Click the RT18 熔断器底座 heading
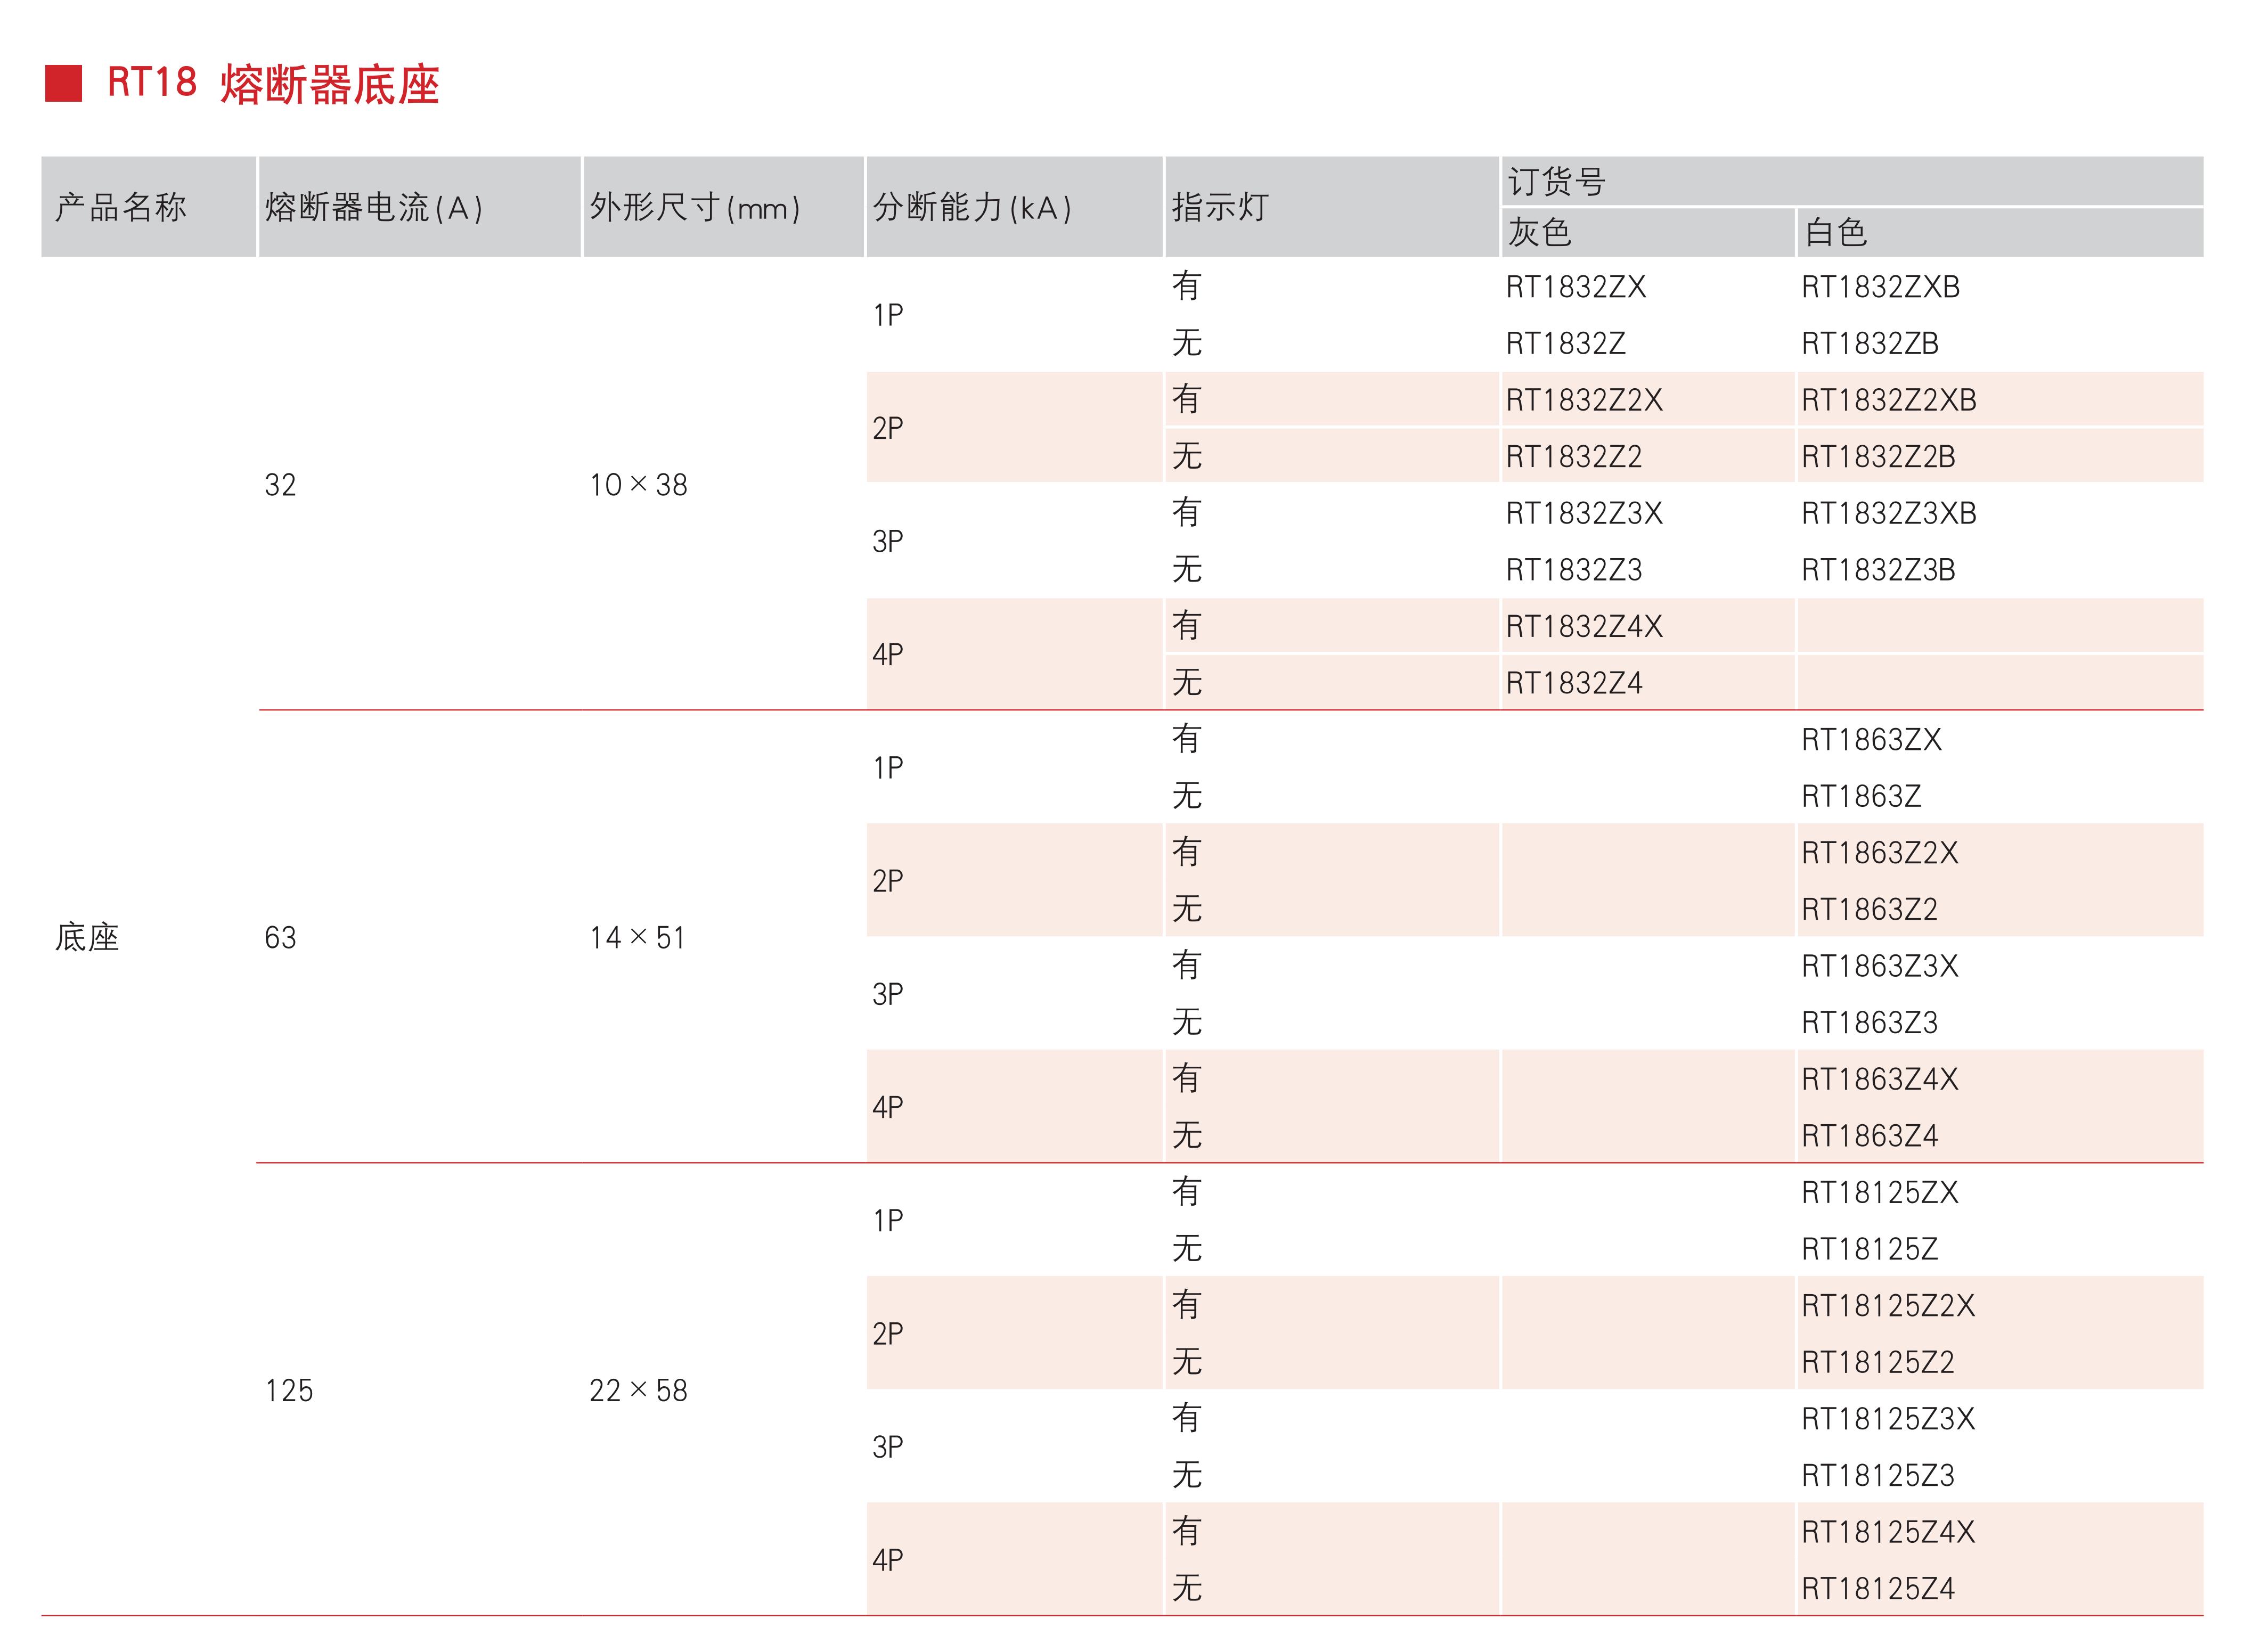Image resolution: width=2253 pixels, height=1652 pixels. click(273, 83)
